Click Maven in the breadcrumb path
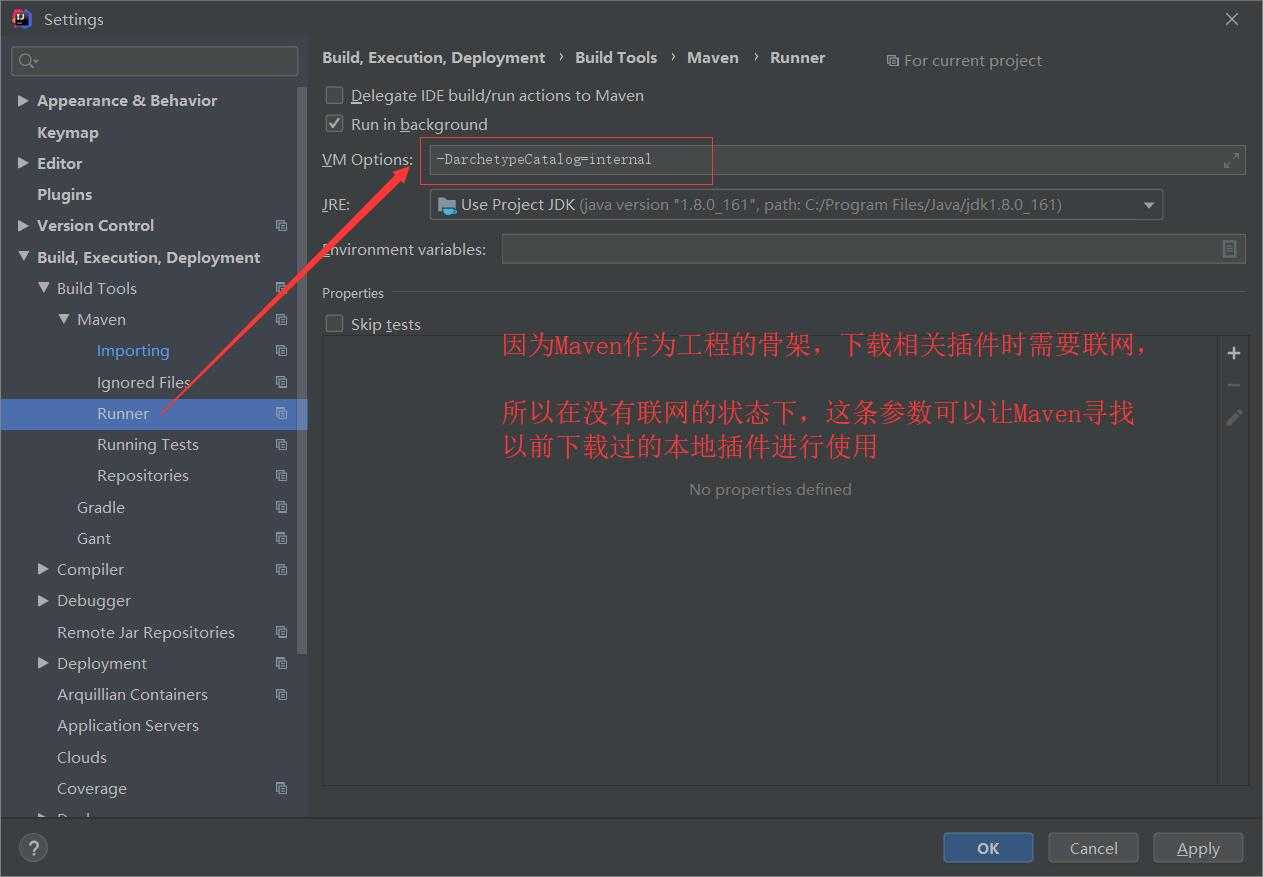The image size is (1263, 877). (x=713, y=58)
